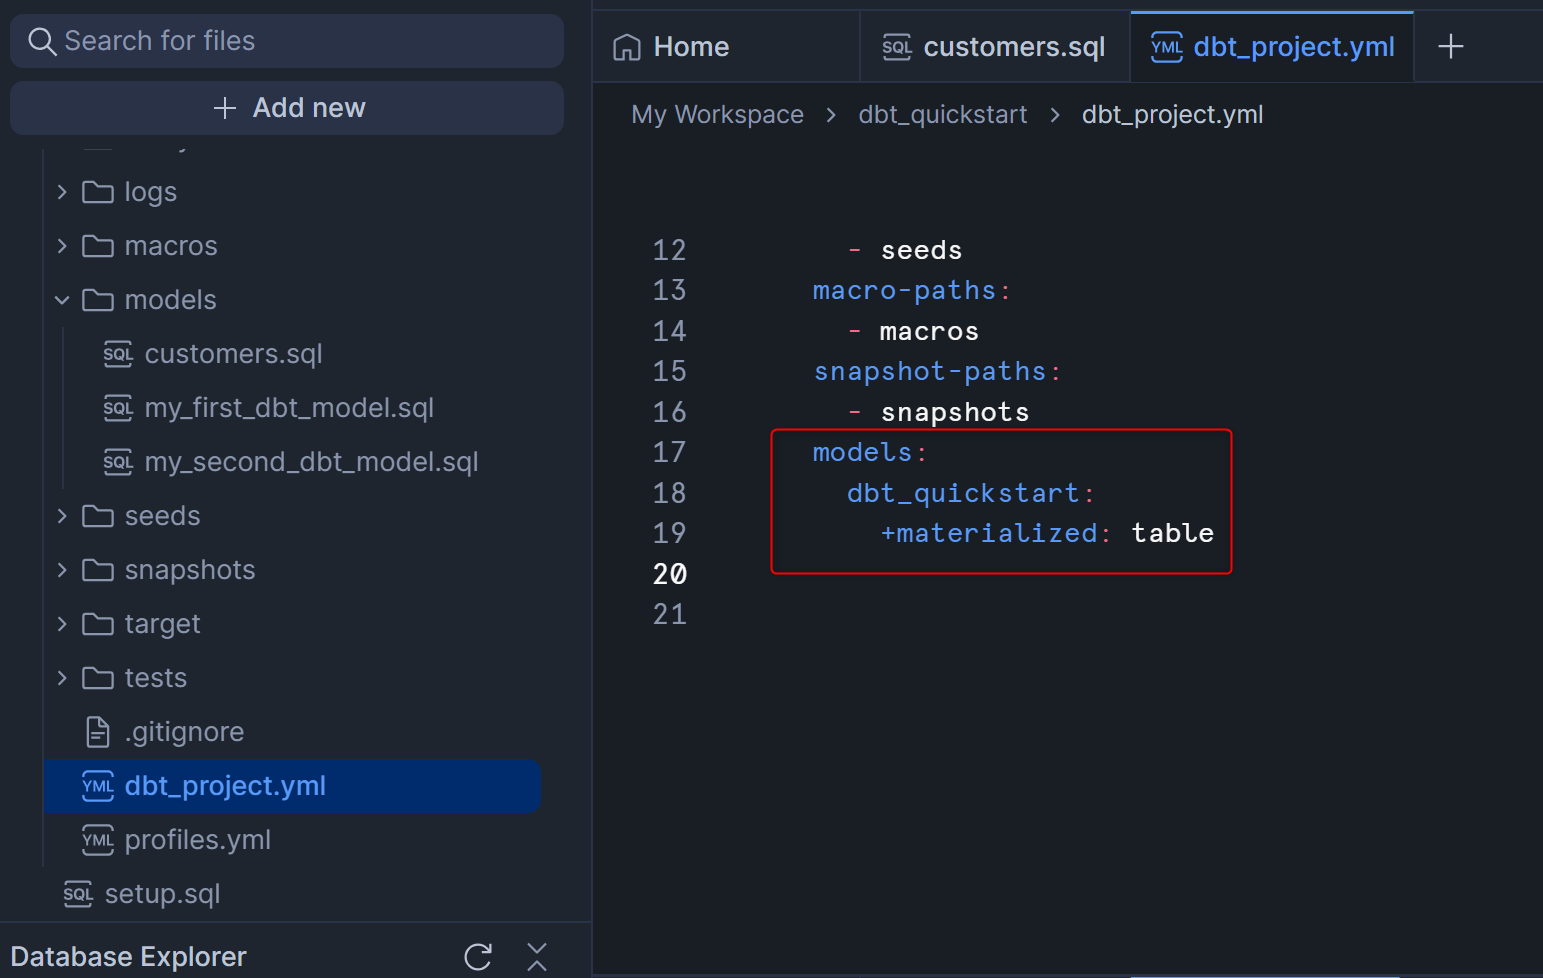Click the SQL icon beside setup.sql
The width and height of the screenshot is (1543, 978).
point(78,894)
